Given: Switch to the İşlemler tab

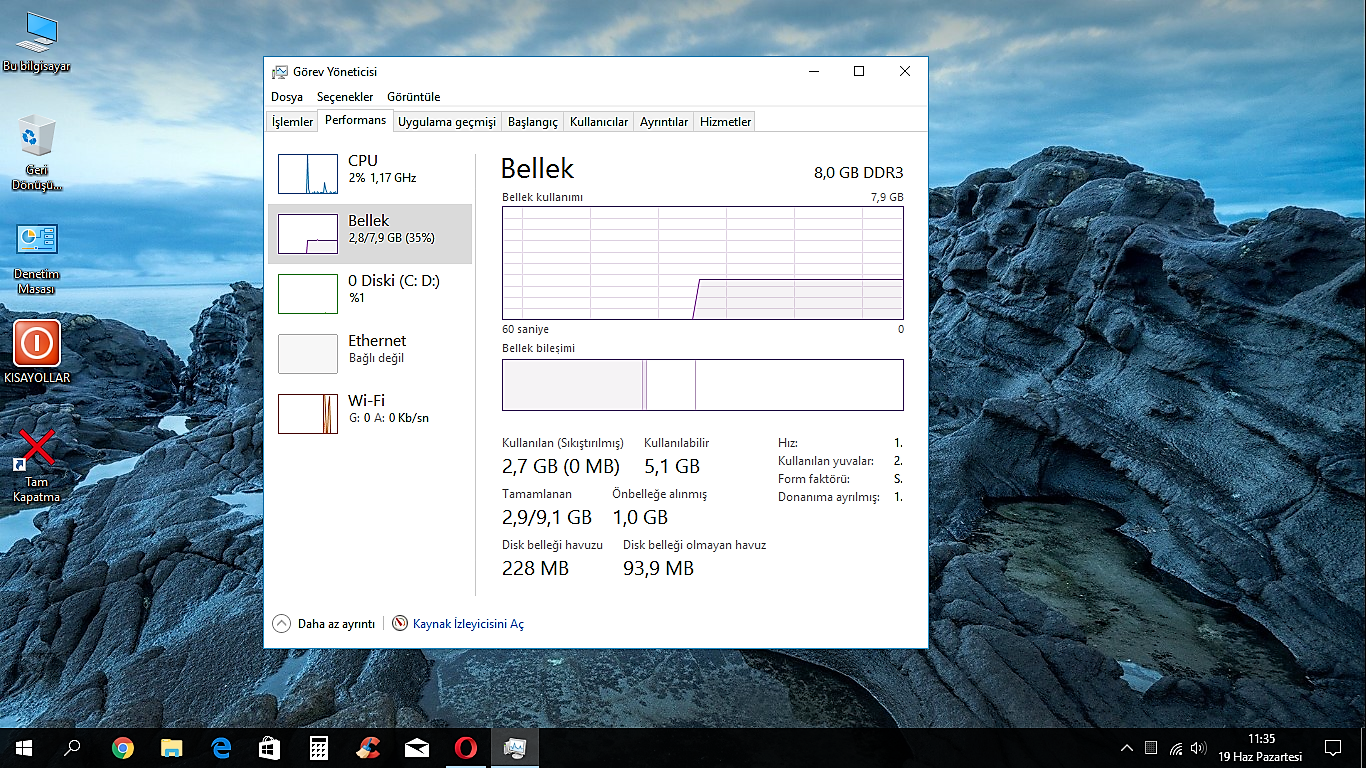Looking at the screenshot, I should (x=293, y=122).
